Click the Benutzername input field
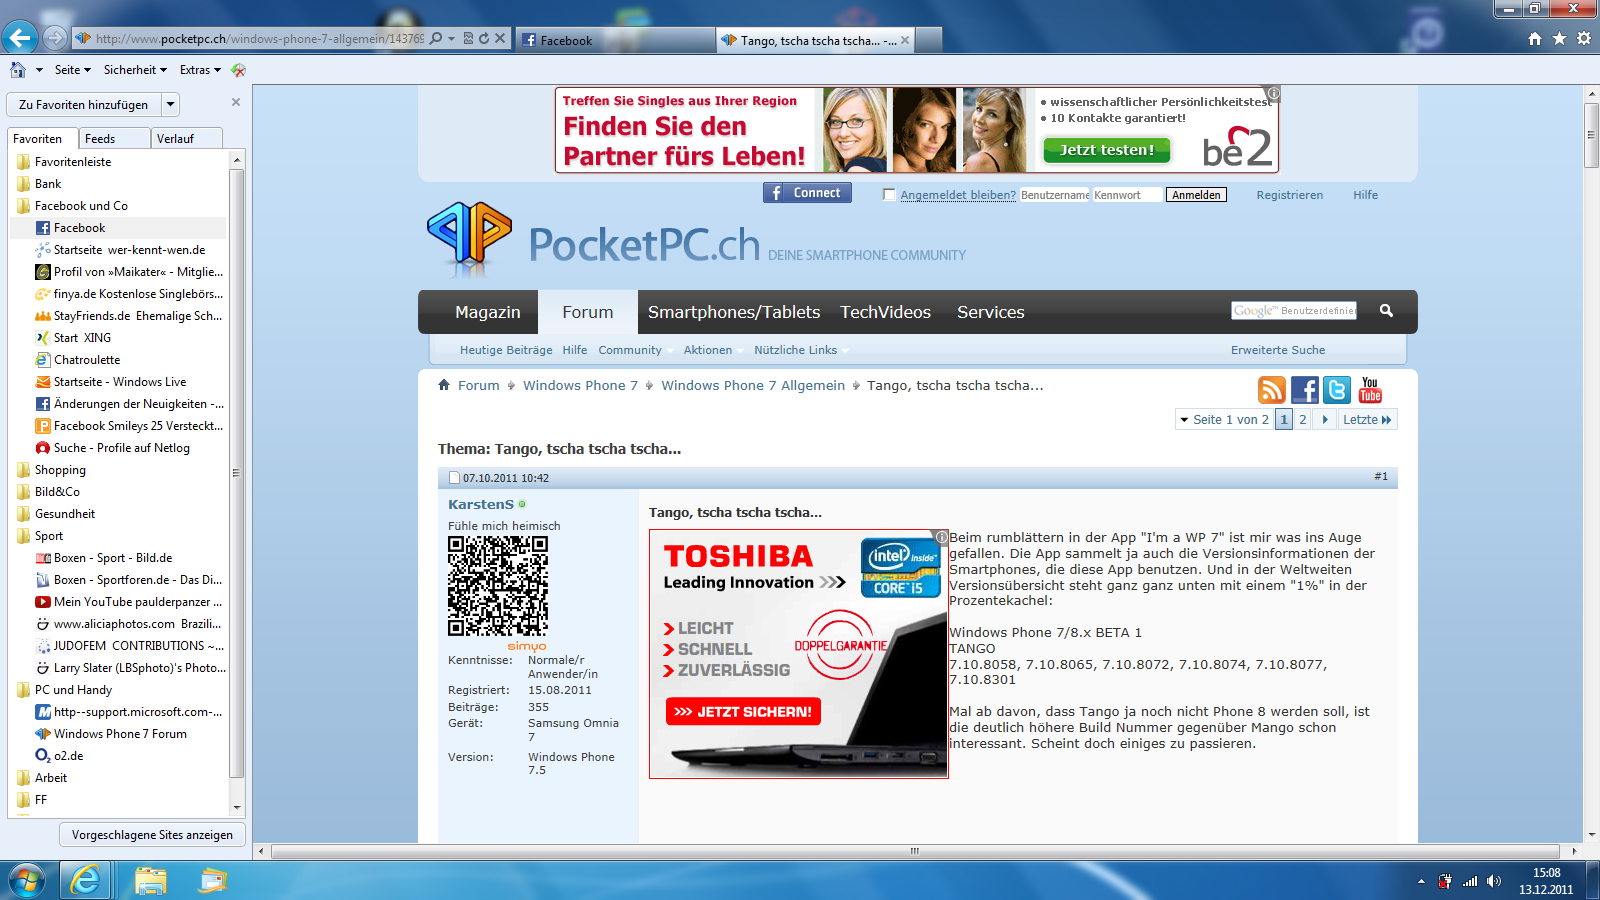The width and height of the screenshot is (1600, 900). [1054, 195]
